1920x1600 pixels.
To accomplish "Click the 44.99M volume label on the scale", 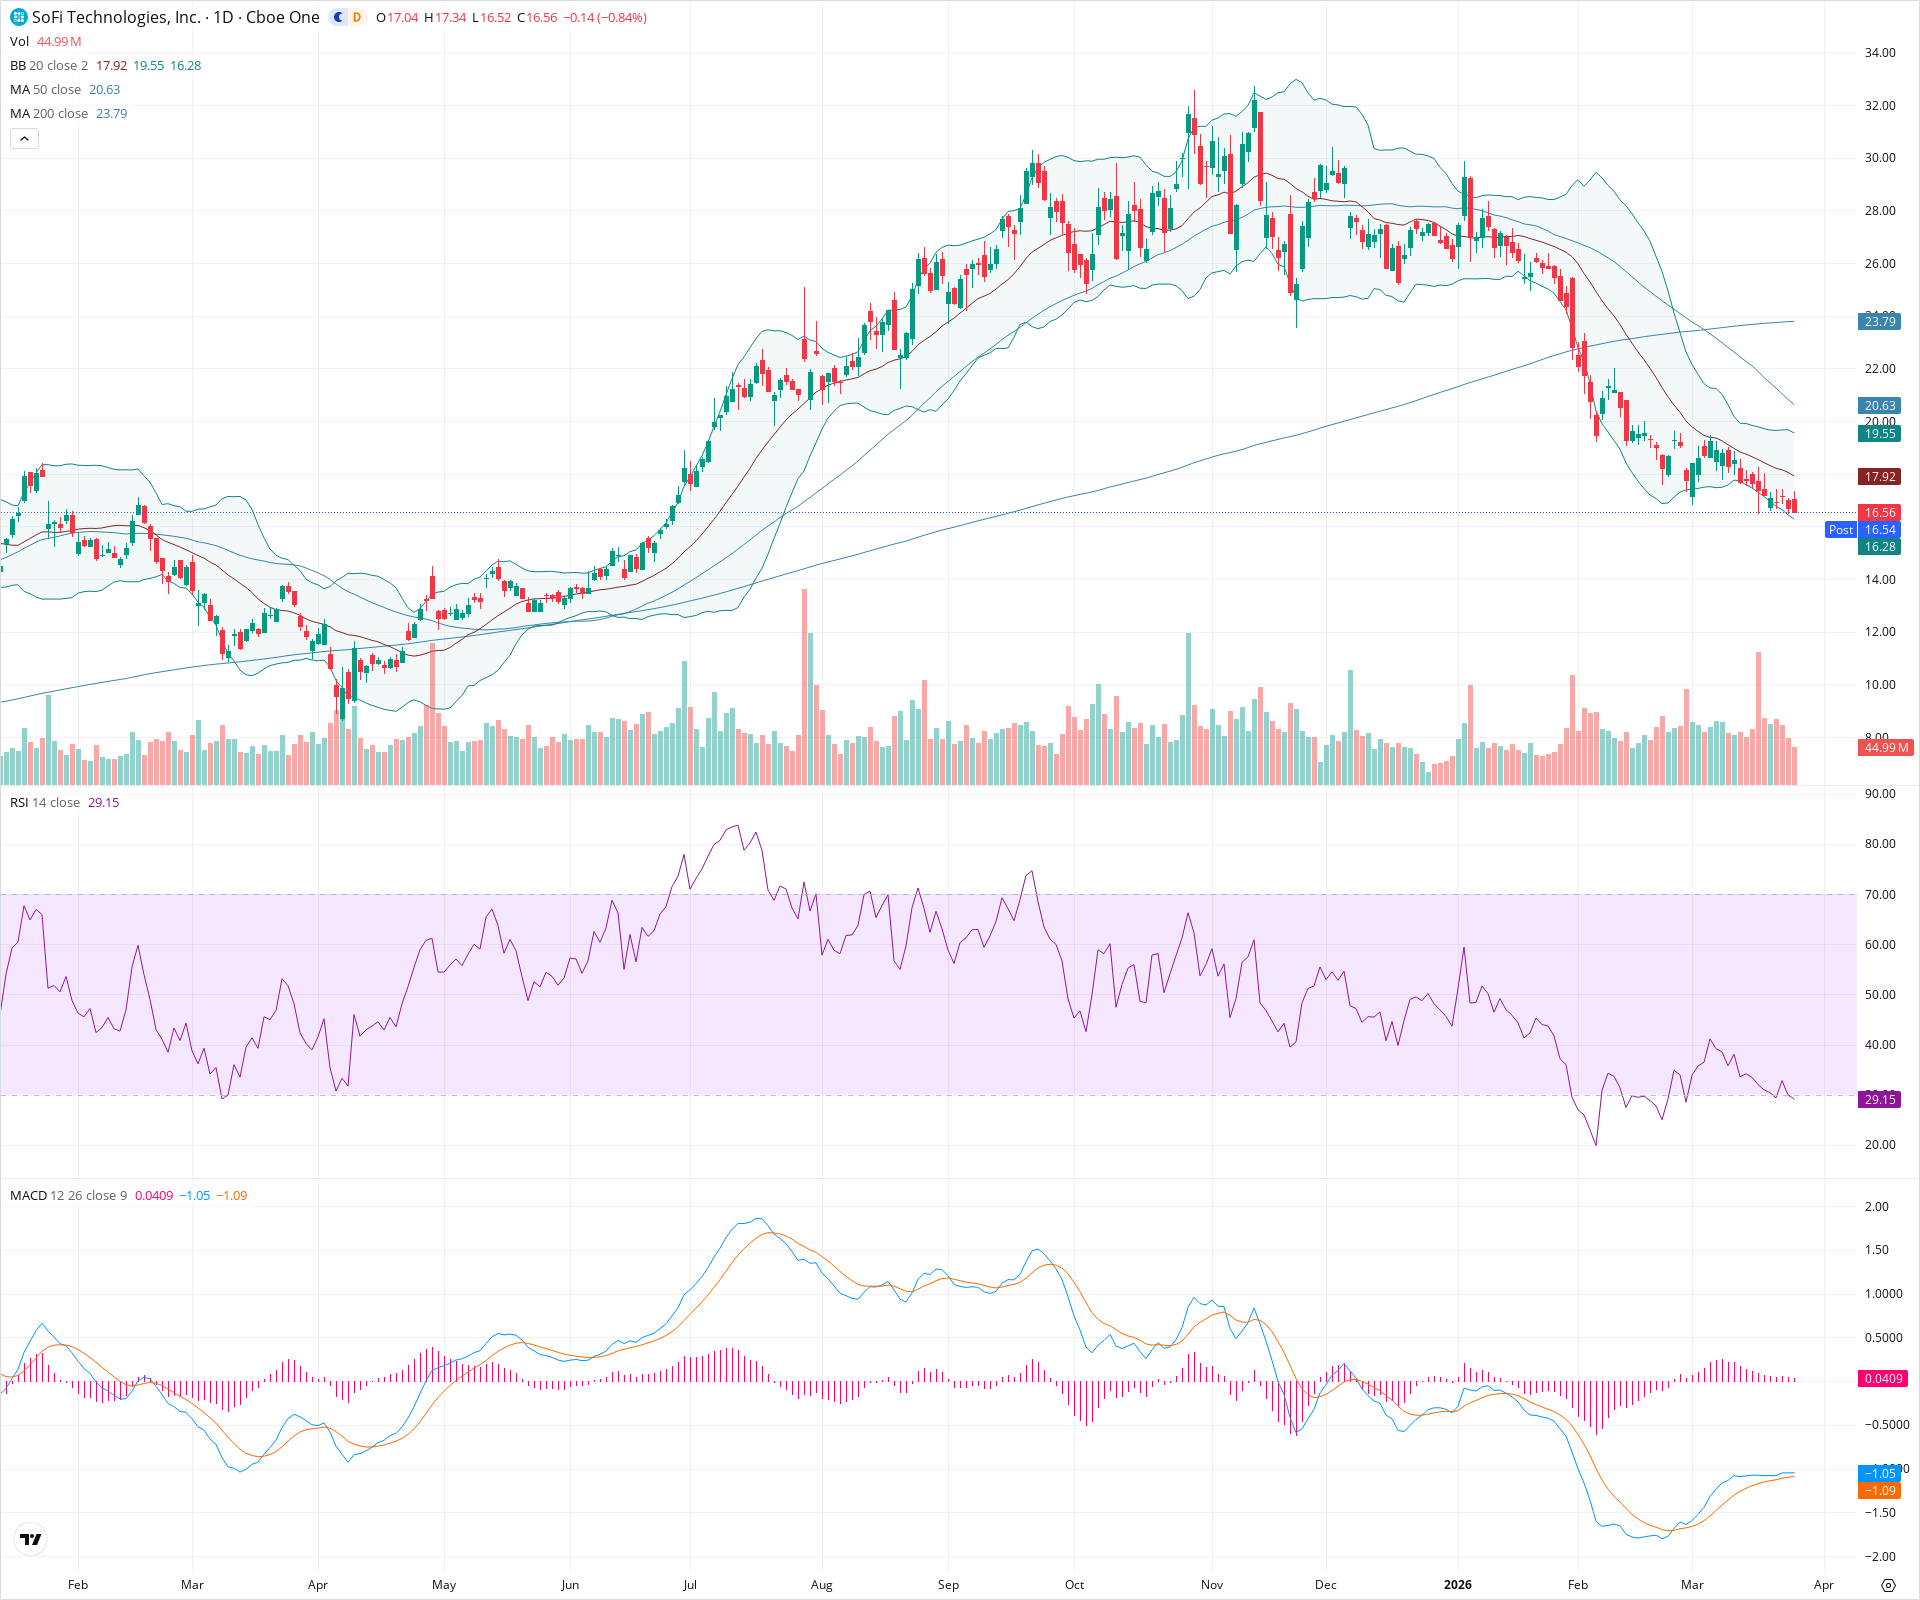I will pyautogui.click(x=1884, y=747).
